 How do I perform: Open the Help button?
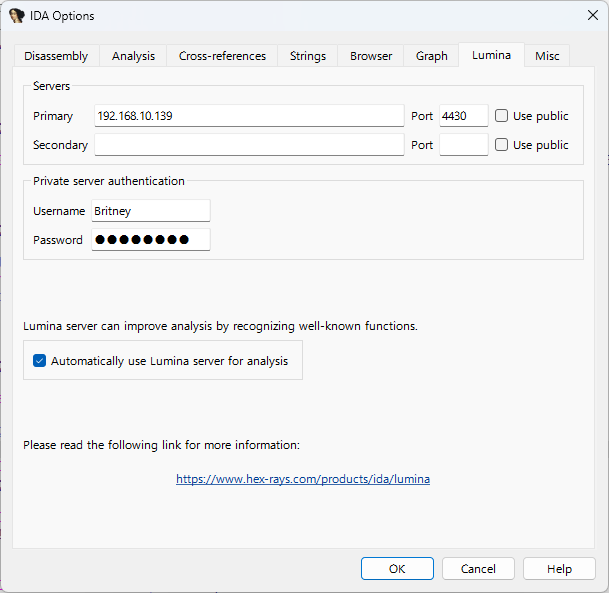(559, 569)
